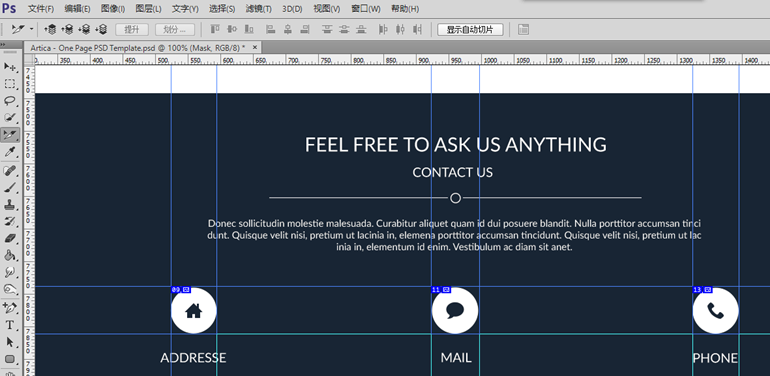Click the bring slice to front icon

click(51, 29)
